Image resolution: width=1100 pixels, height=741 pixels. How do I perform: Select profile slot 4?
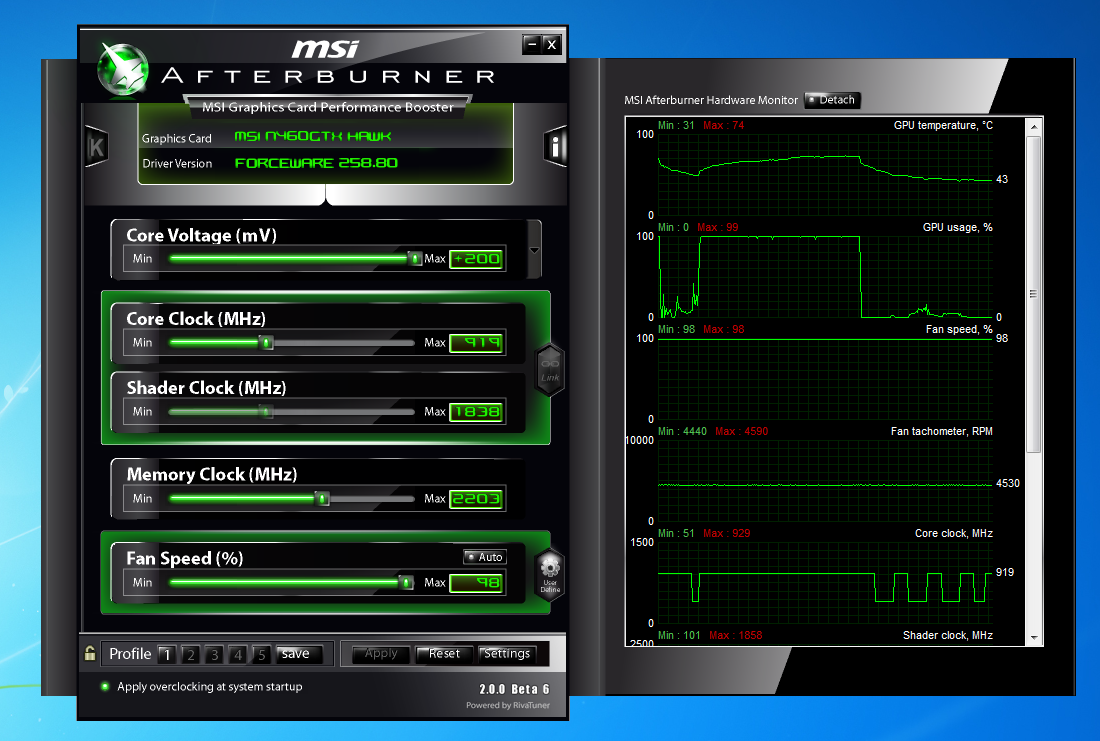tap(238, 654)
